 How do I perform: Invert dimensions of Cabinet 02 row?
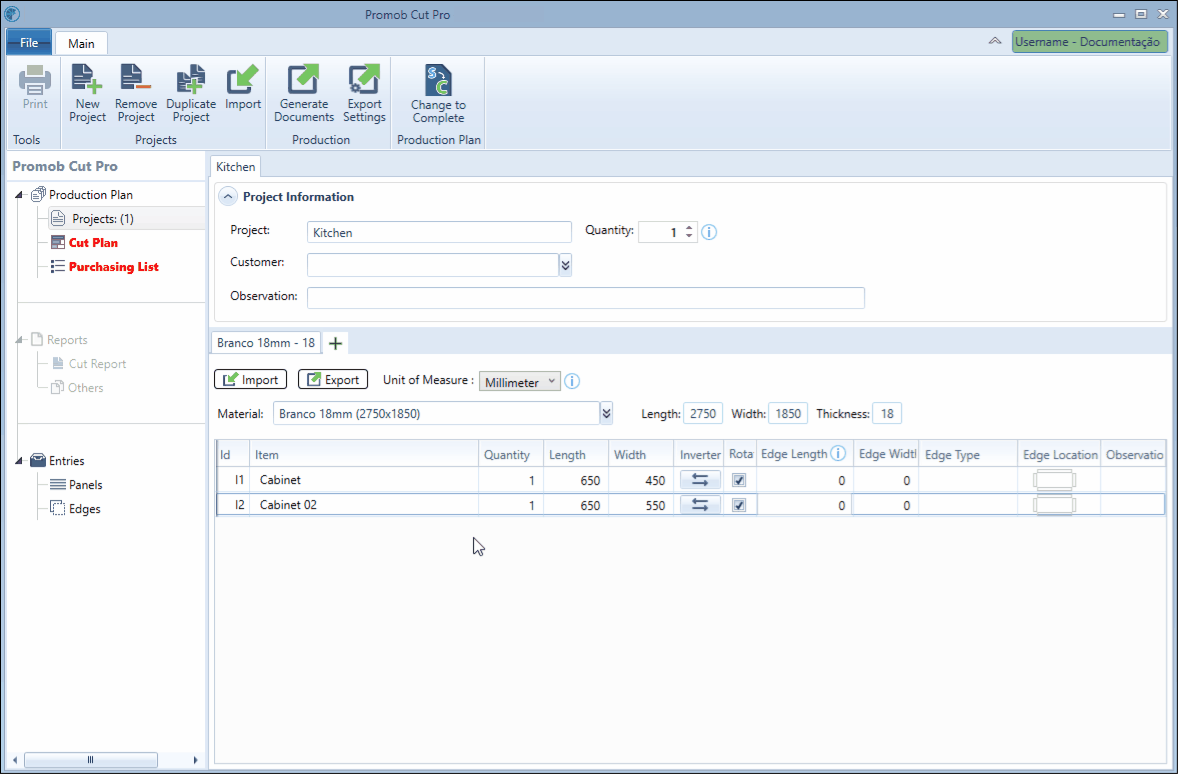700,505
